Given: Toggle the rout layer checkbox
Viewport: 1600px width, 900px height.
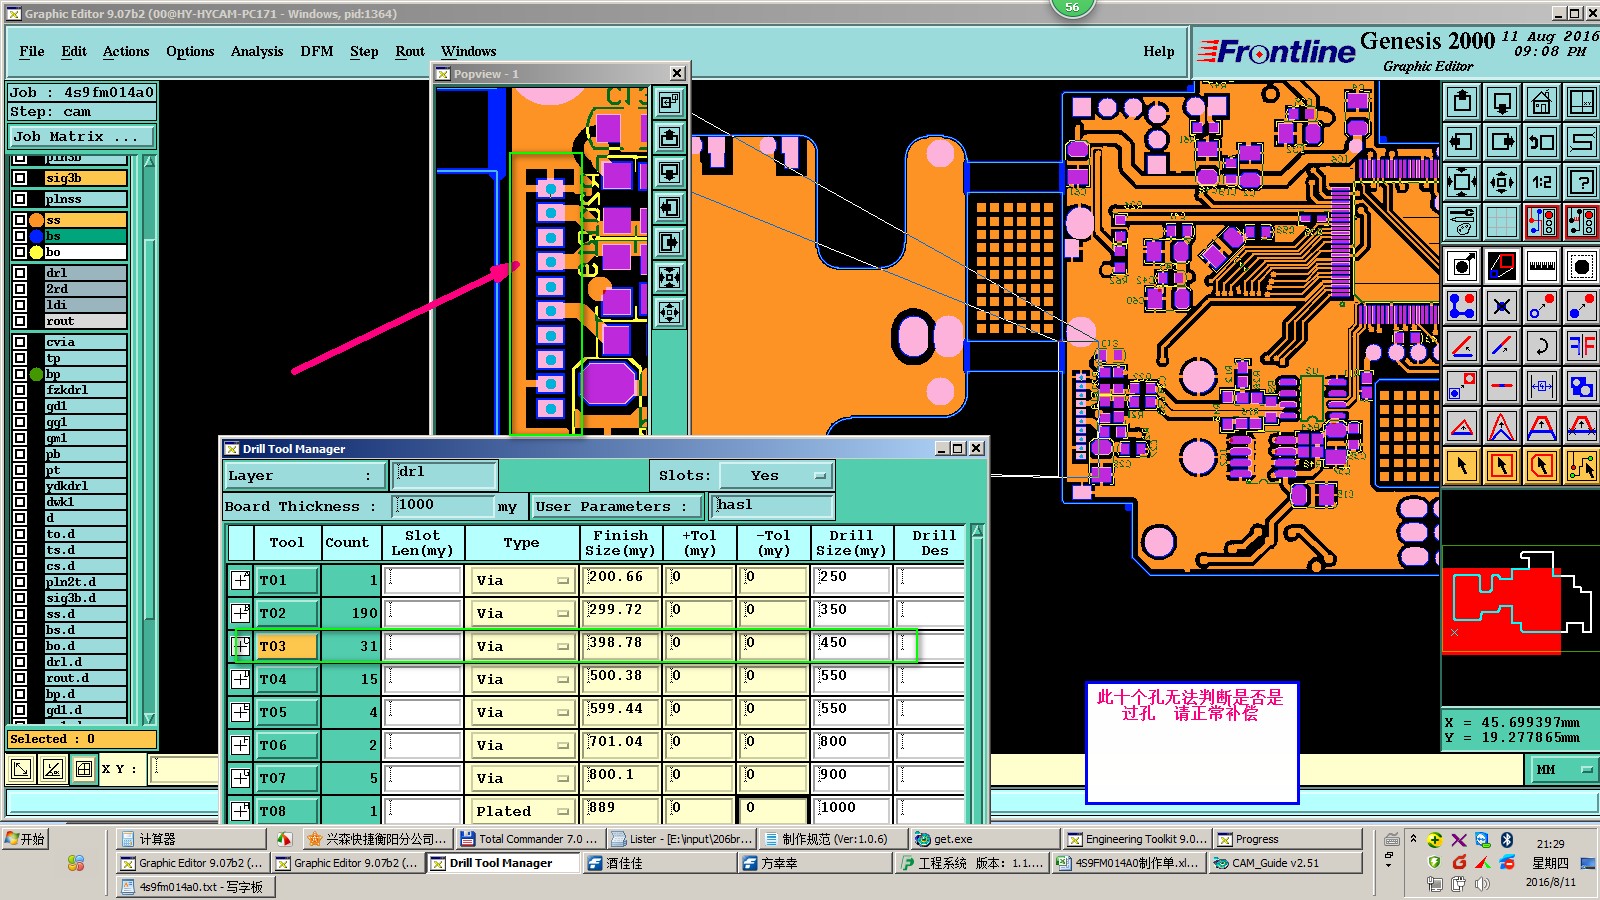Looking at the screenshot, I should [x=20, y=321].
